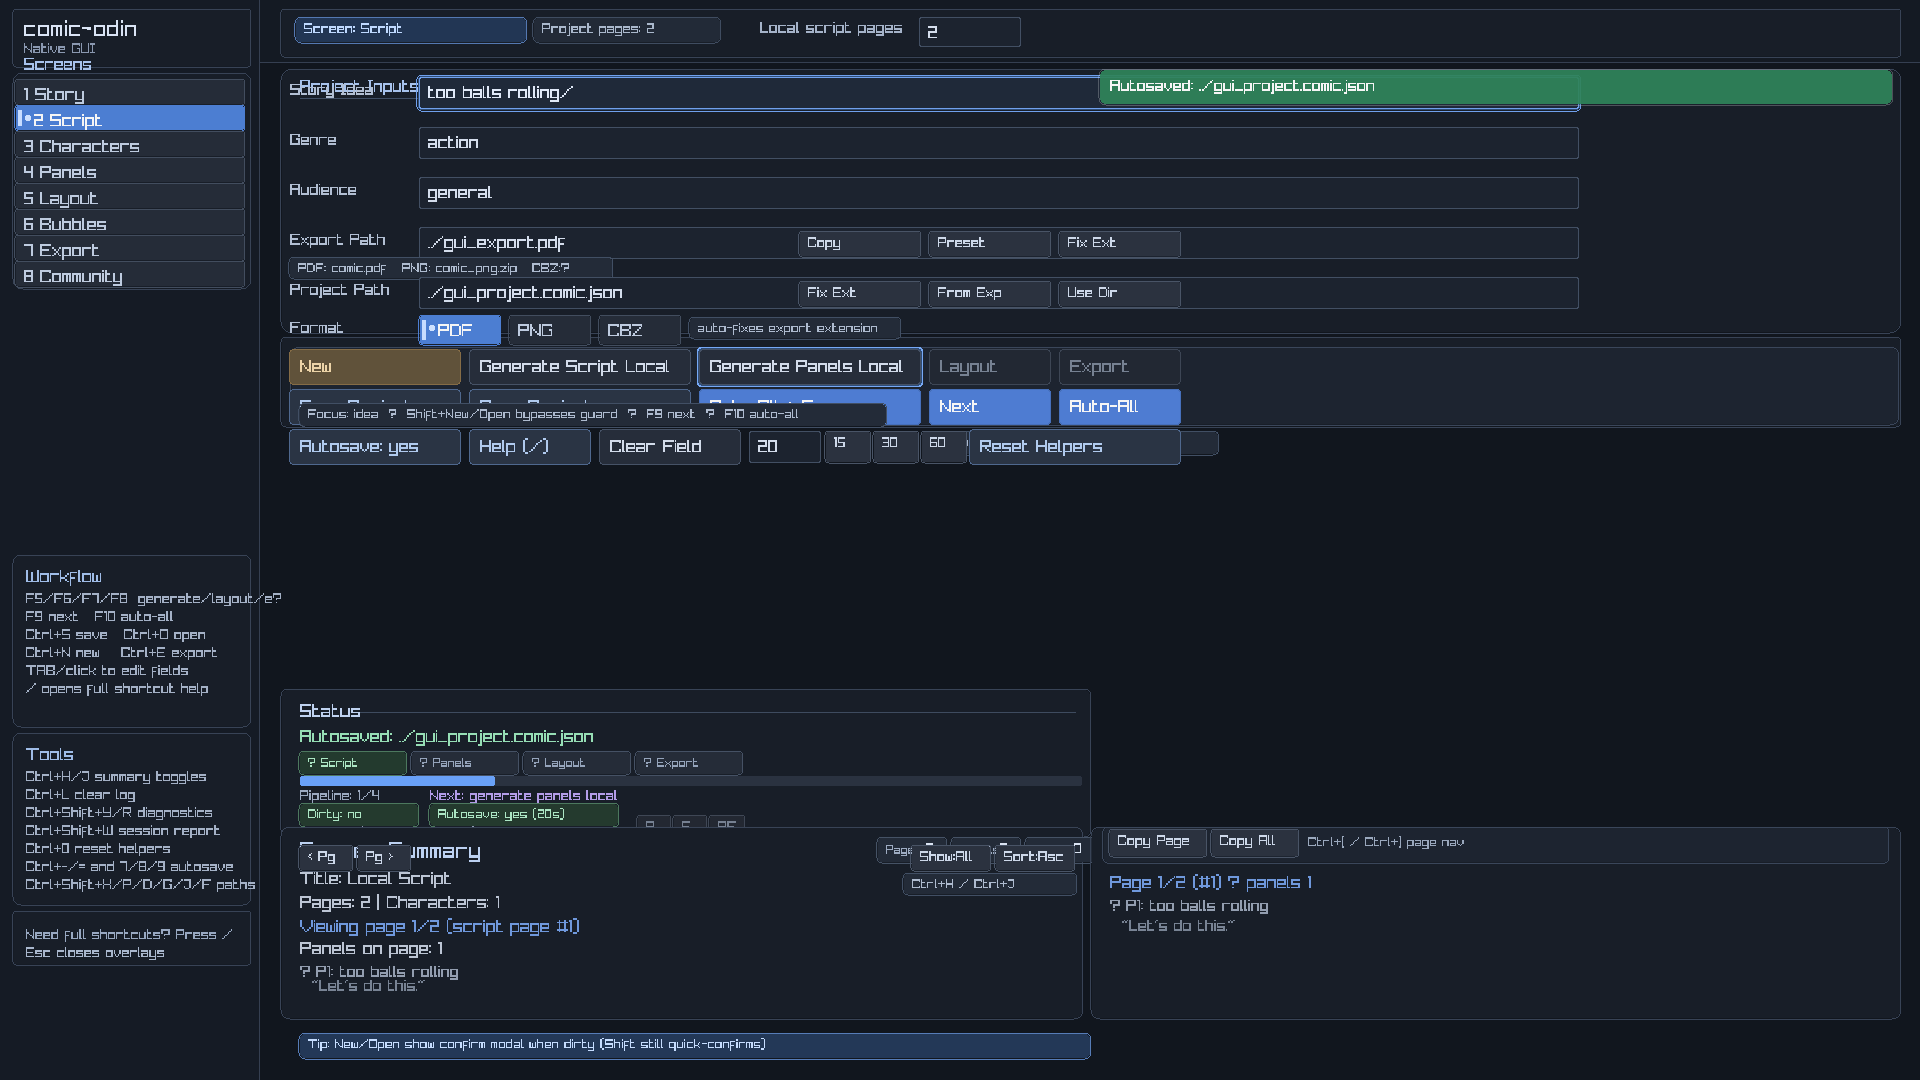This screenshot has width=1920, height=1080.
Task: Click the 'auto-fixes export extension' hint
Action: [x=795, y=329]
